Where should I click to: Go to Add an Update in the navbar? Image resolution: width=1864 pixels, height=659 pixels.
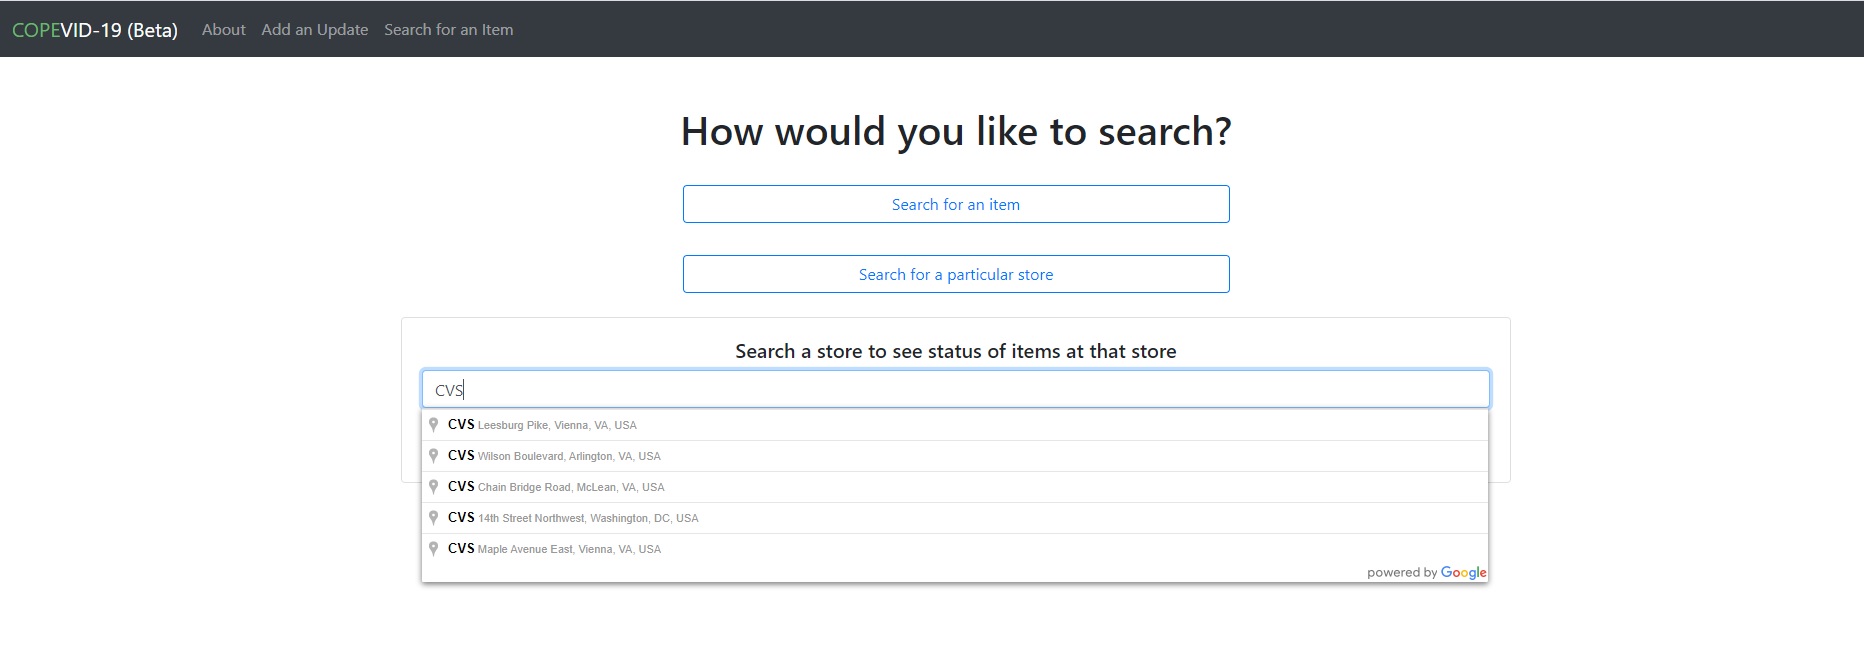pos(315,30)
